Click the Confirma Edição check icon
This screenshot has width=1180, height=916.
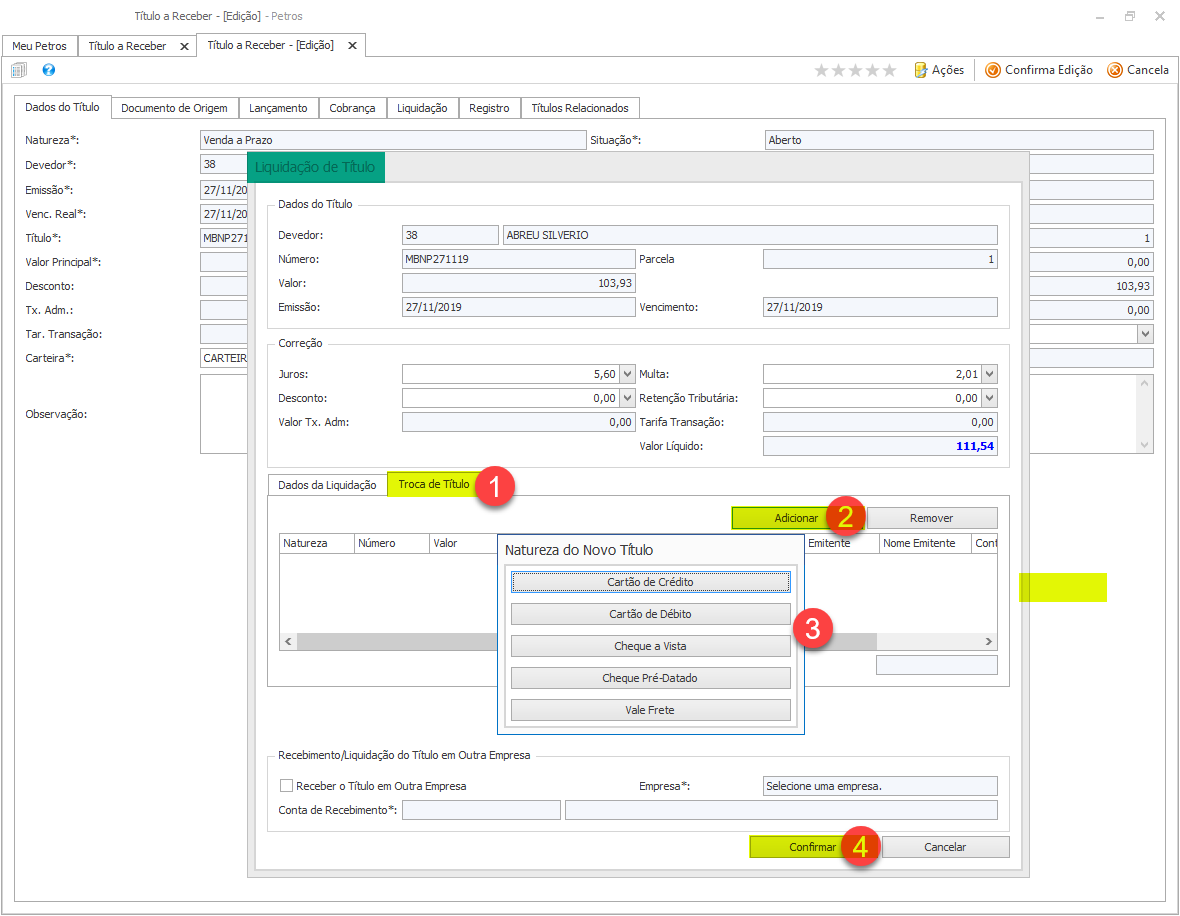pyautogui.click(x=993, y=70)
